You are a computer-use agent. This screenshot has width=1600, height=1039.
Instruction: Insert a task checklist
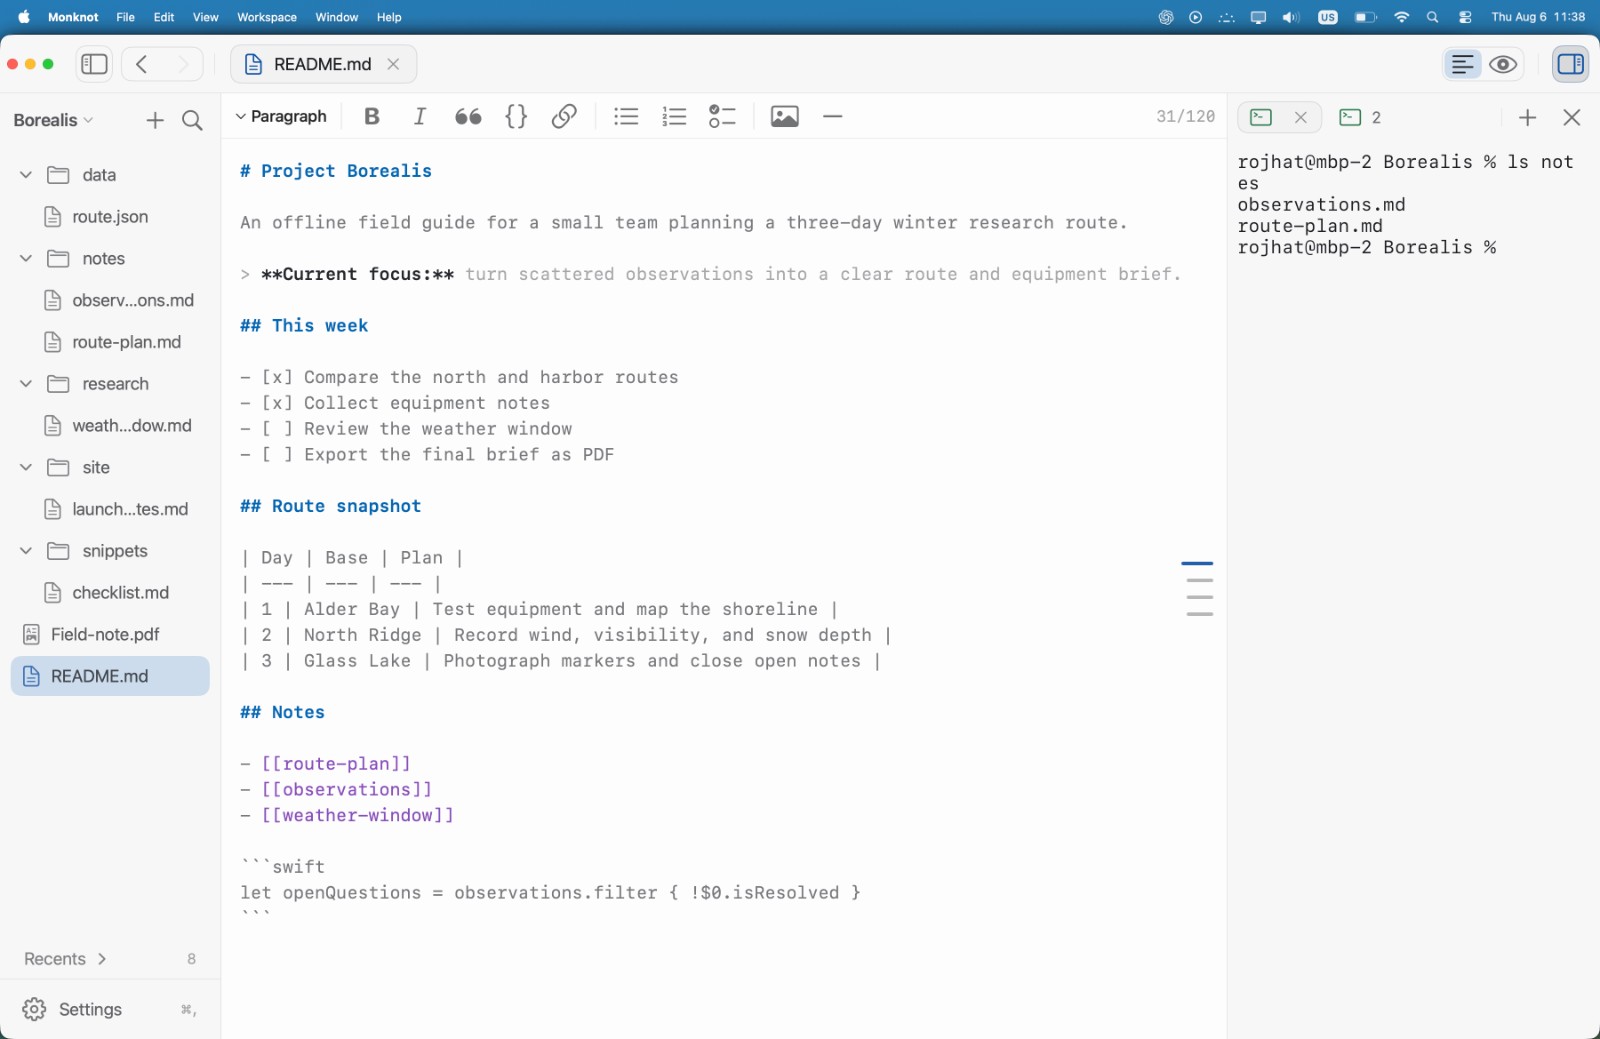pos(722,116)
